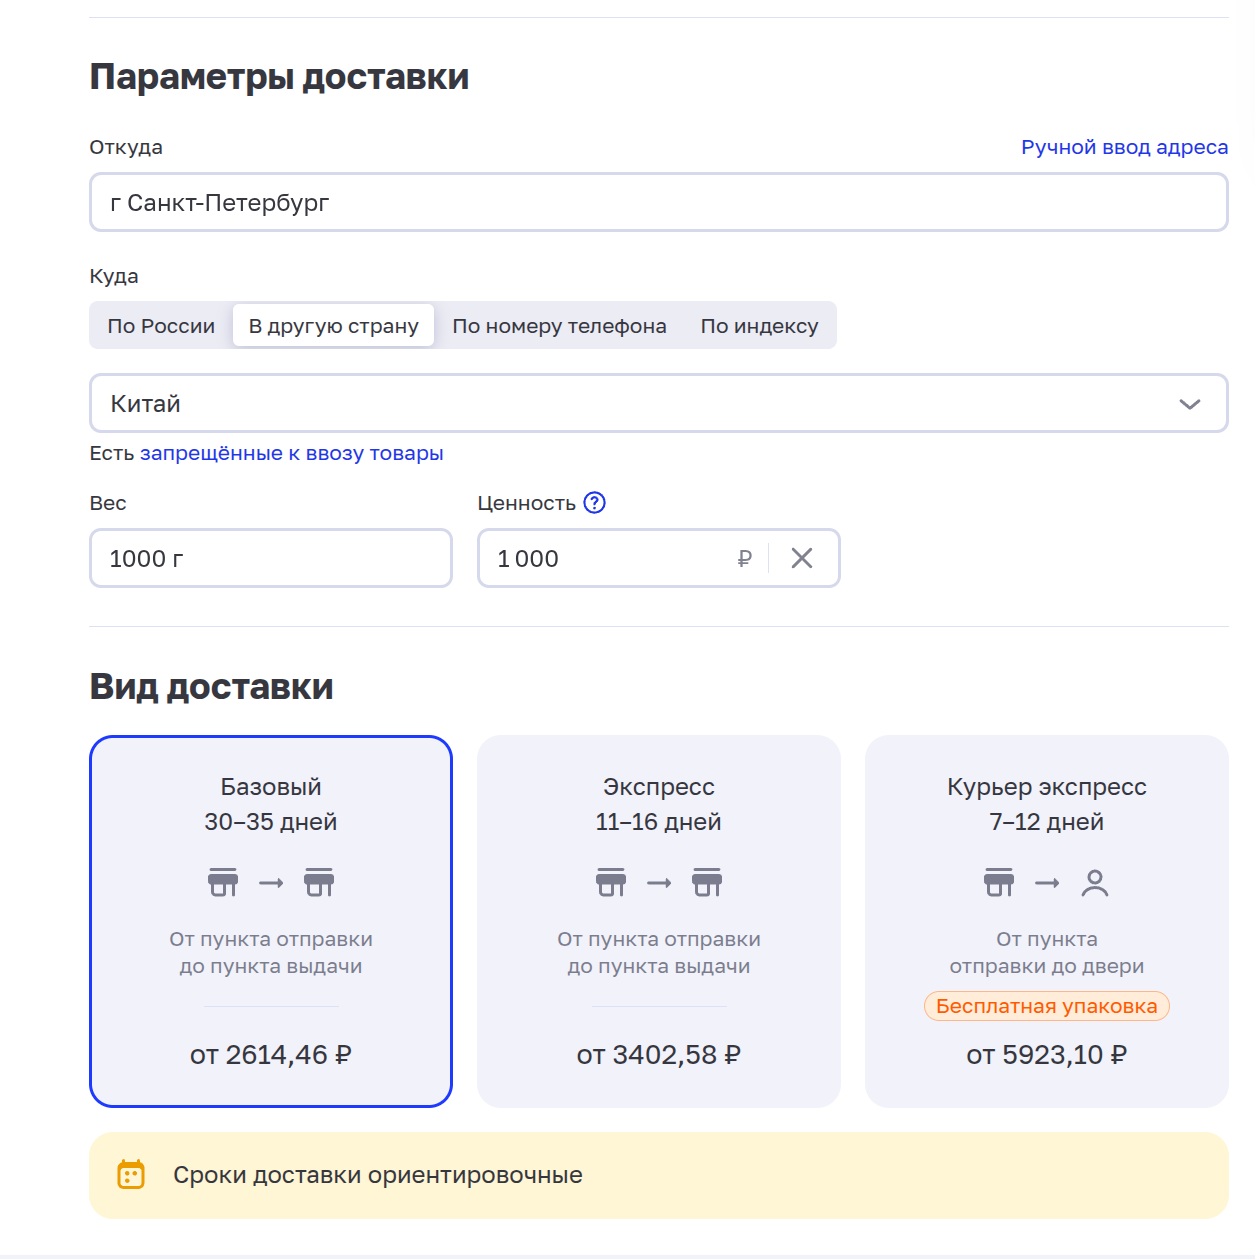Choose the Курьер экспресс delivery option
The width and height of the screenshot is (1255, 1259).
pyautogui.click(x=1046, y=920)
